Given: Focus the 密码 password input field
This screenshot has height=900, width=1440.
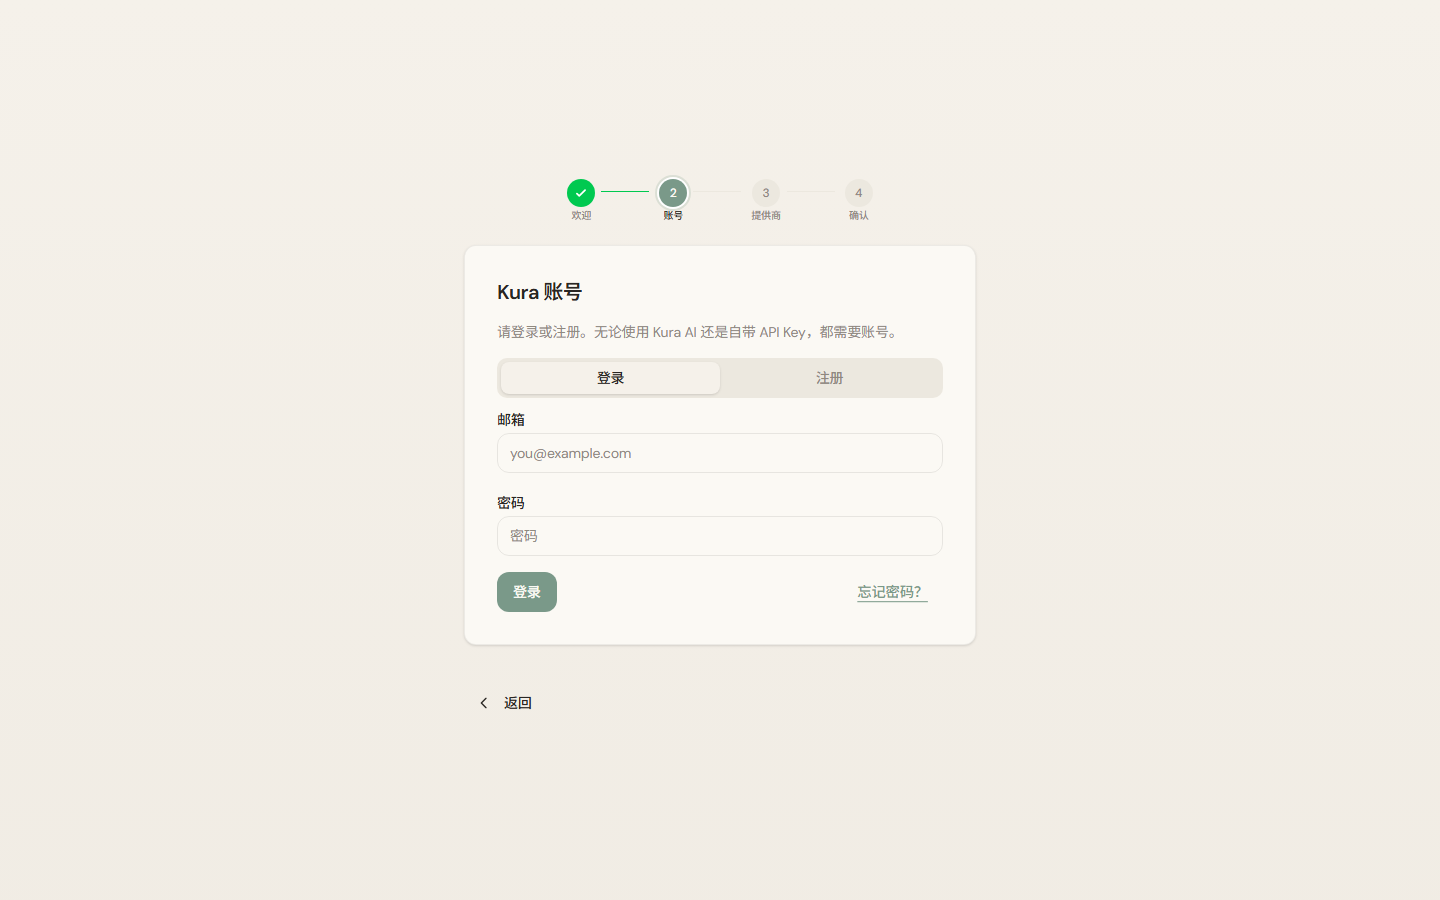Looking at the screenshot, I should (720, 536).
